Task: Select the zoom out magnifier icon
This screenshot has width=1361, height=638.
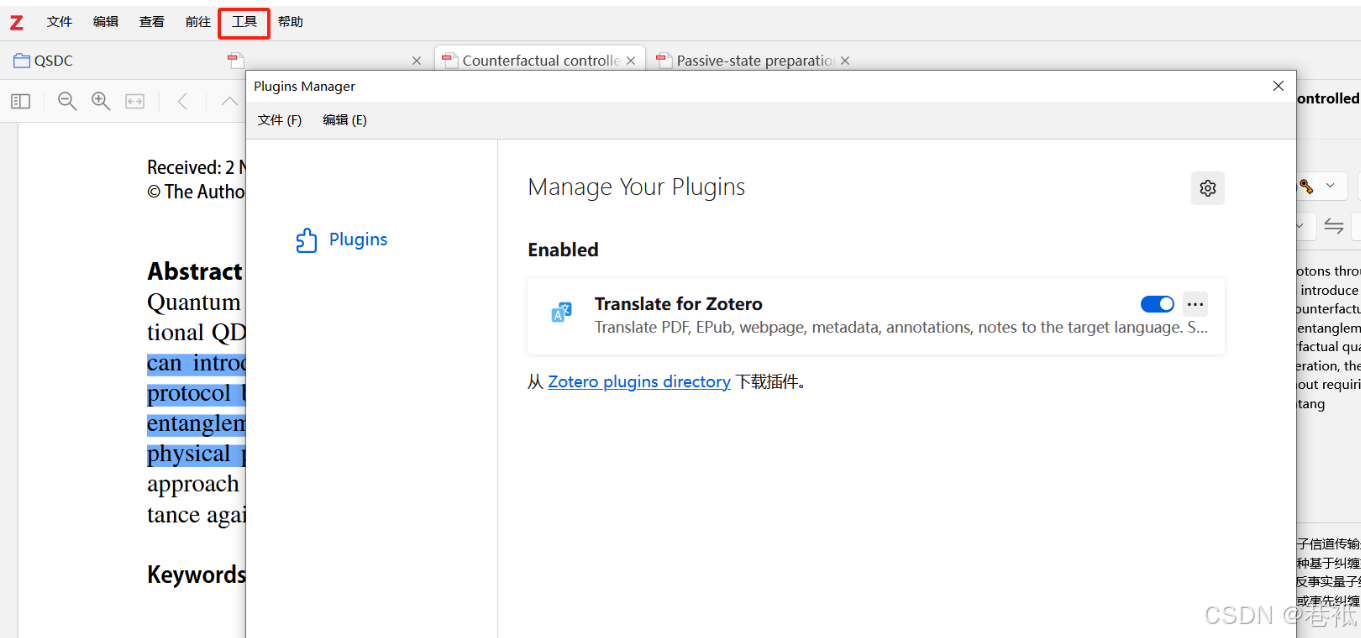Action: click(x=66, y=101)
